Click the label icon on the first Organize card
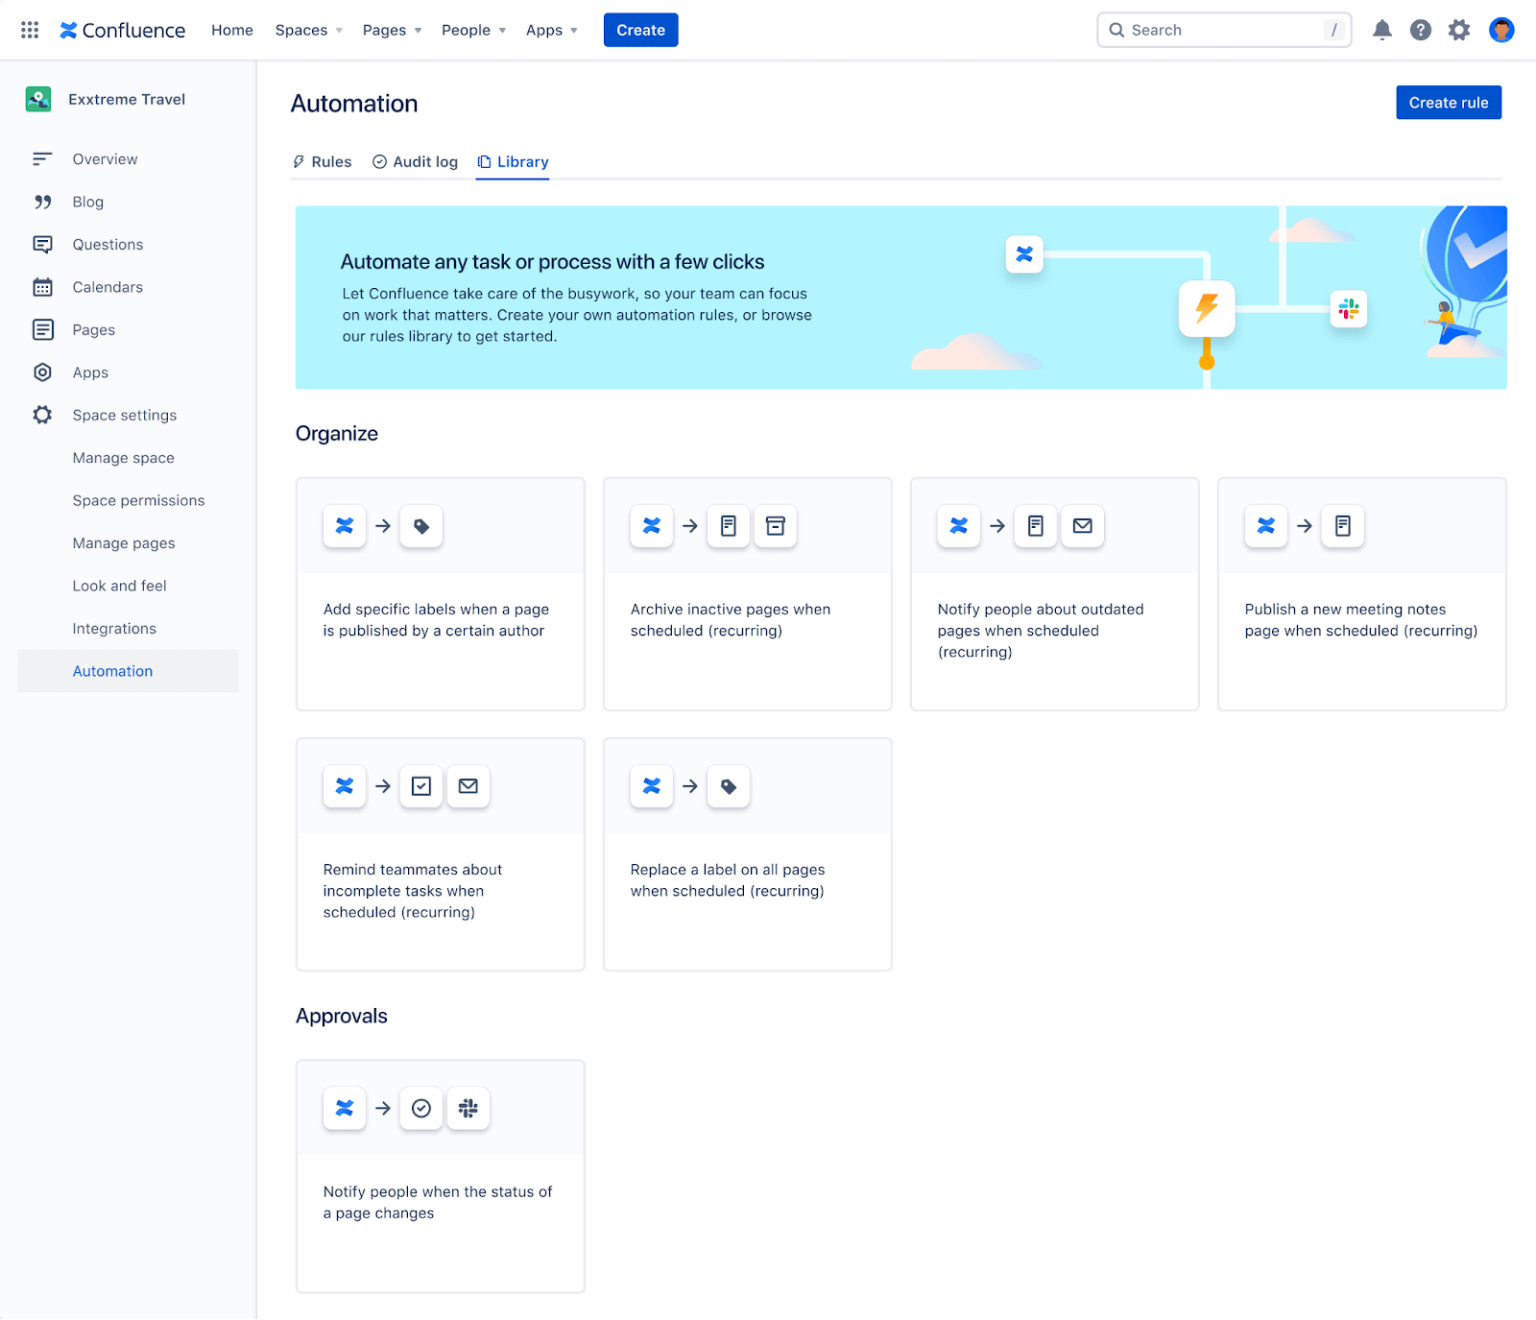 coord(421,526)
